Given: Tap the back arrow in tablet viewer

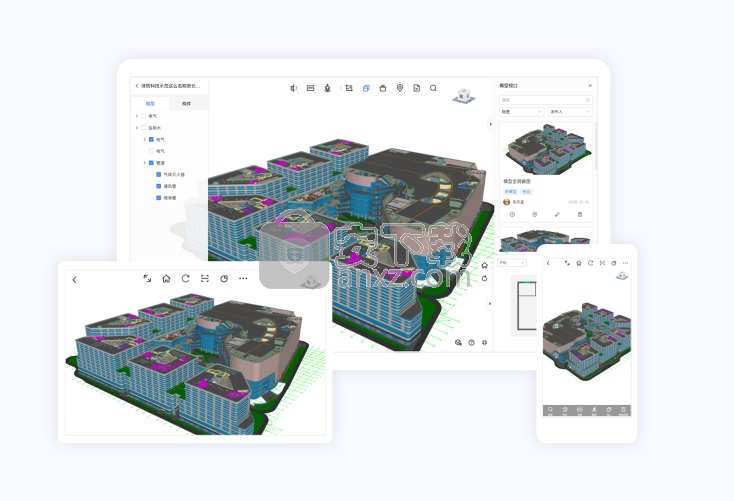Looking at the screenshot, I should pyautogui.click(x=74, y=280).
